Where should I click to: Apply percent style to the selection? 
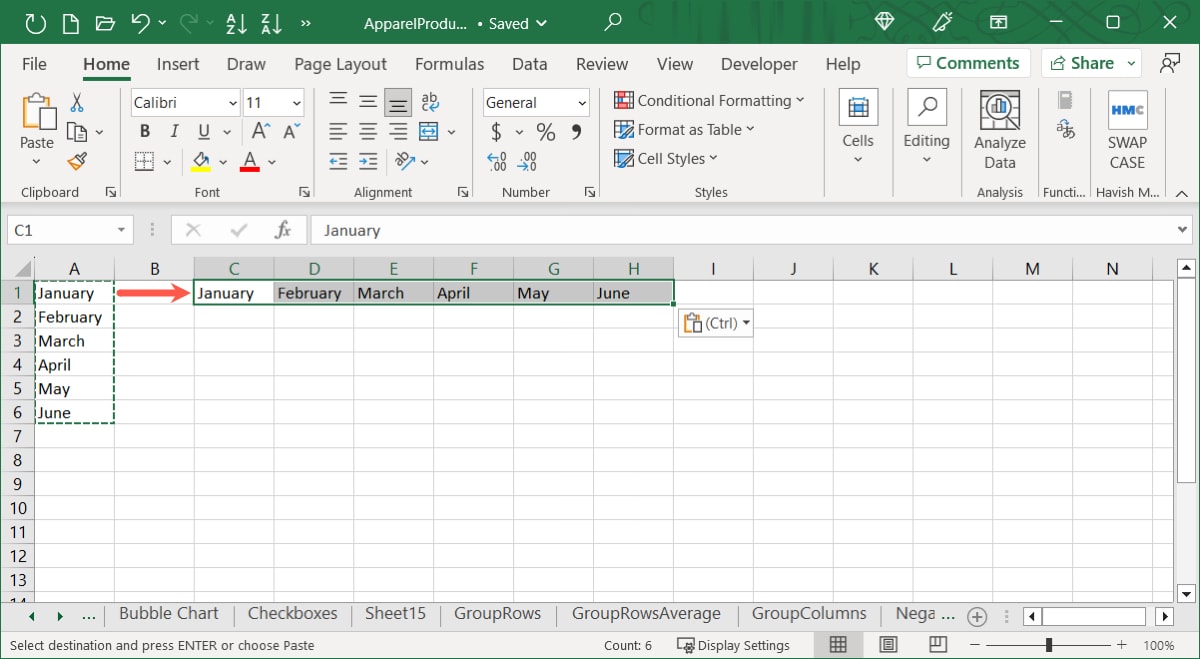click(x=545, y=130)
